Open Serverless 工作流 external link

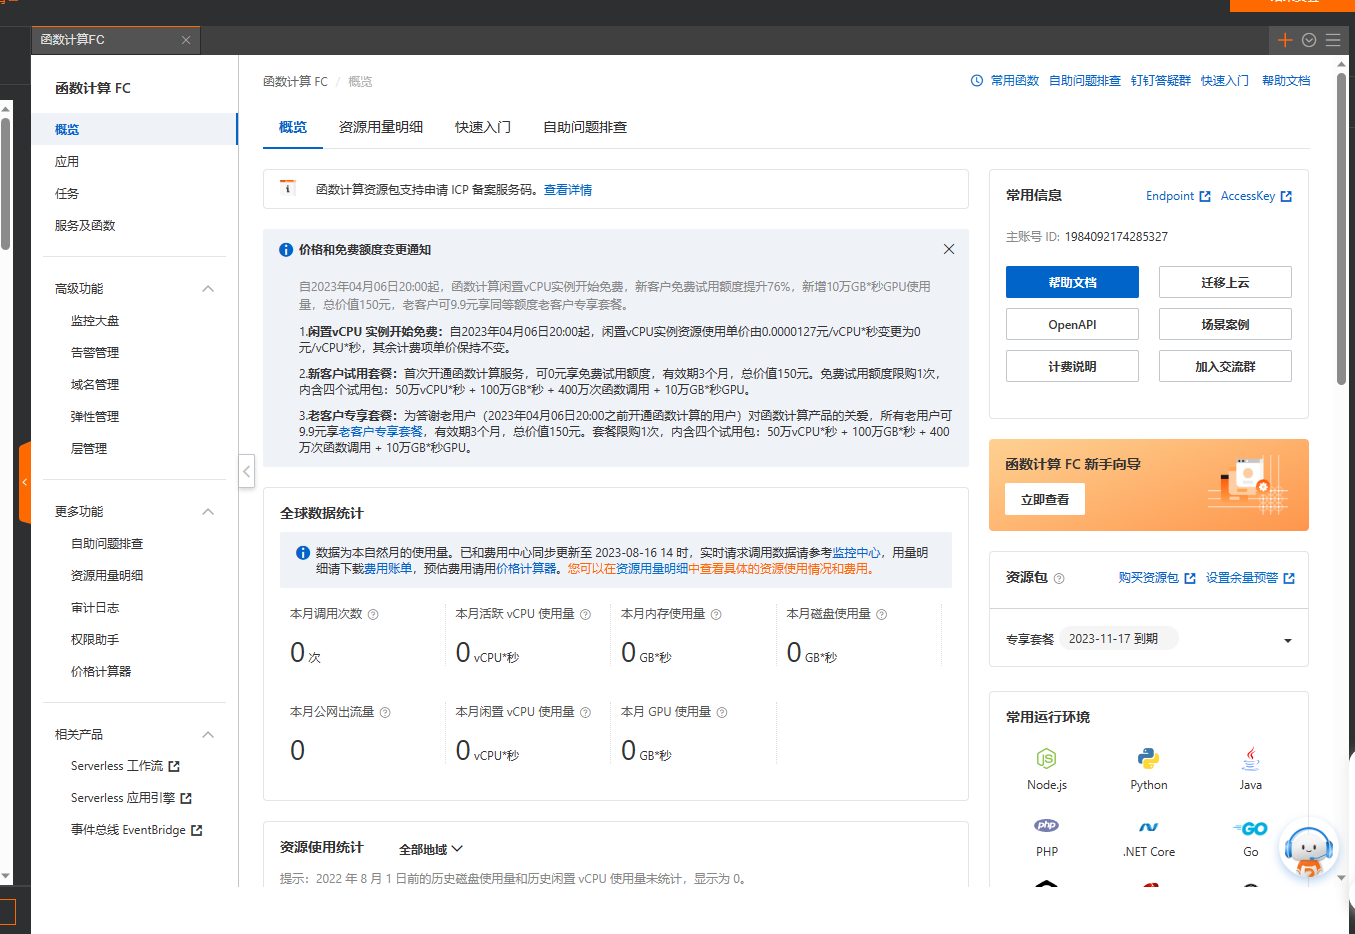pos(125,766)
